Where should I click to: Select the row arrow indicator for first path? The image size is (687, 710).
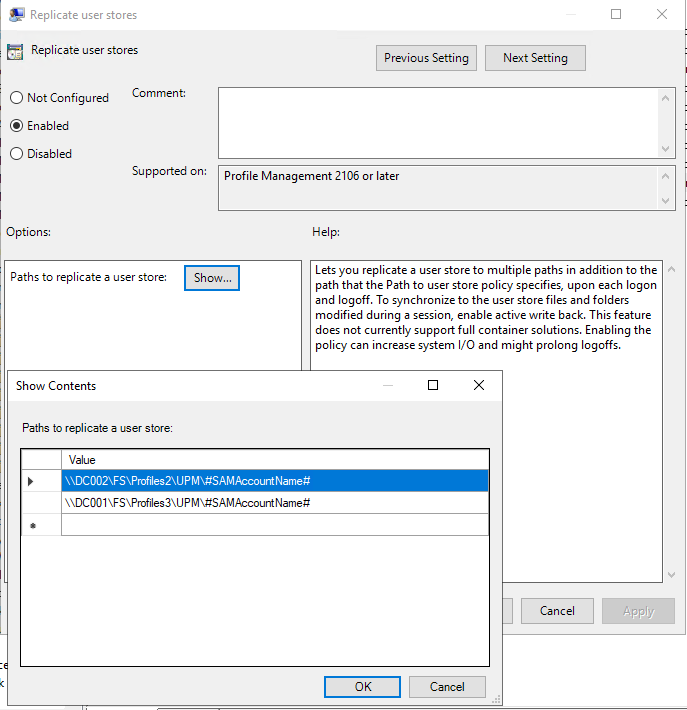coord(31,481)
